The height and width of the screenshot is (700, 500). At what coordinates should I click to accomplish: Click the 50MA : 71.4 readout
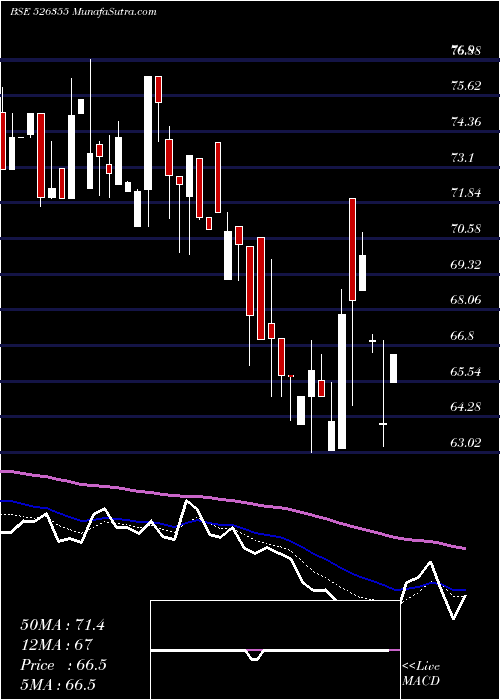(x=62, y=625)
